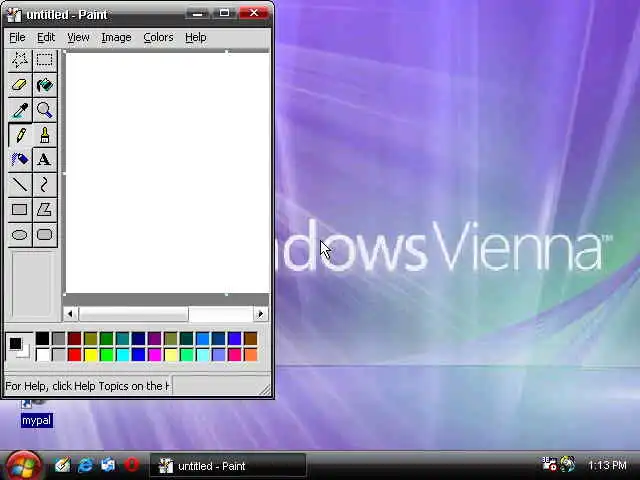
Task: Activate the Pick Color eyedropper
Action: pos(20,110)
